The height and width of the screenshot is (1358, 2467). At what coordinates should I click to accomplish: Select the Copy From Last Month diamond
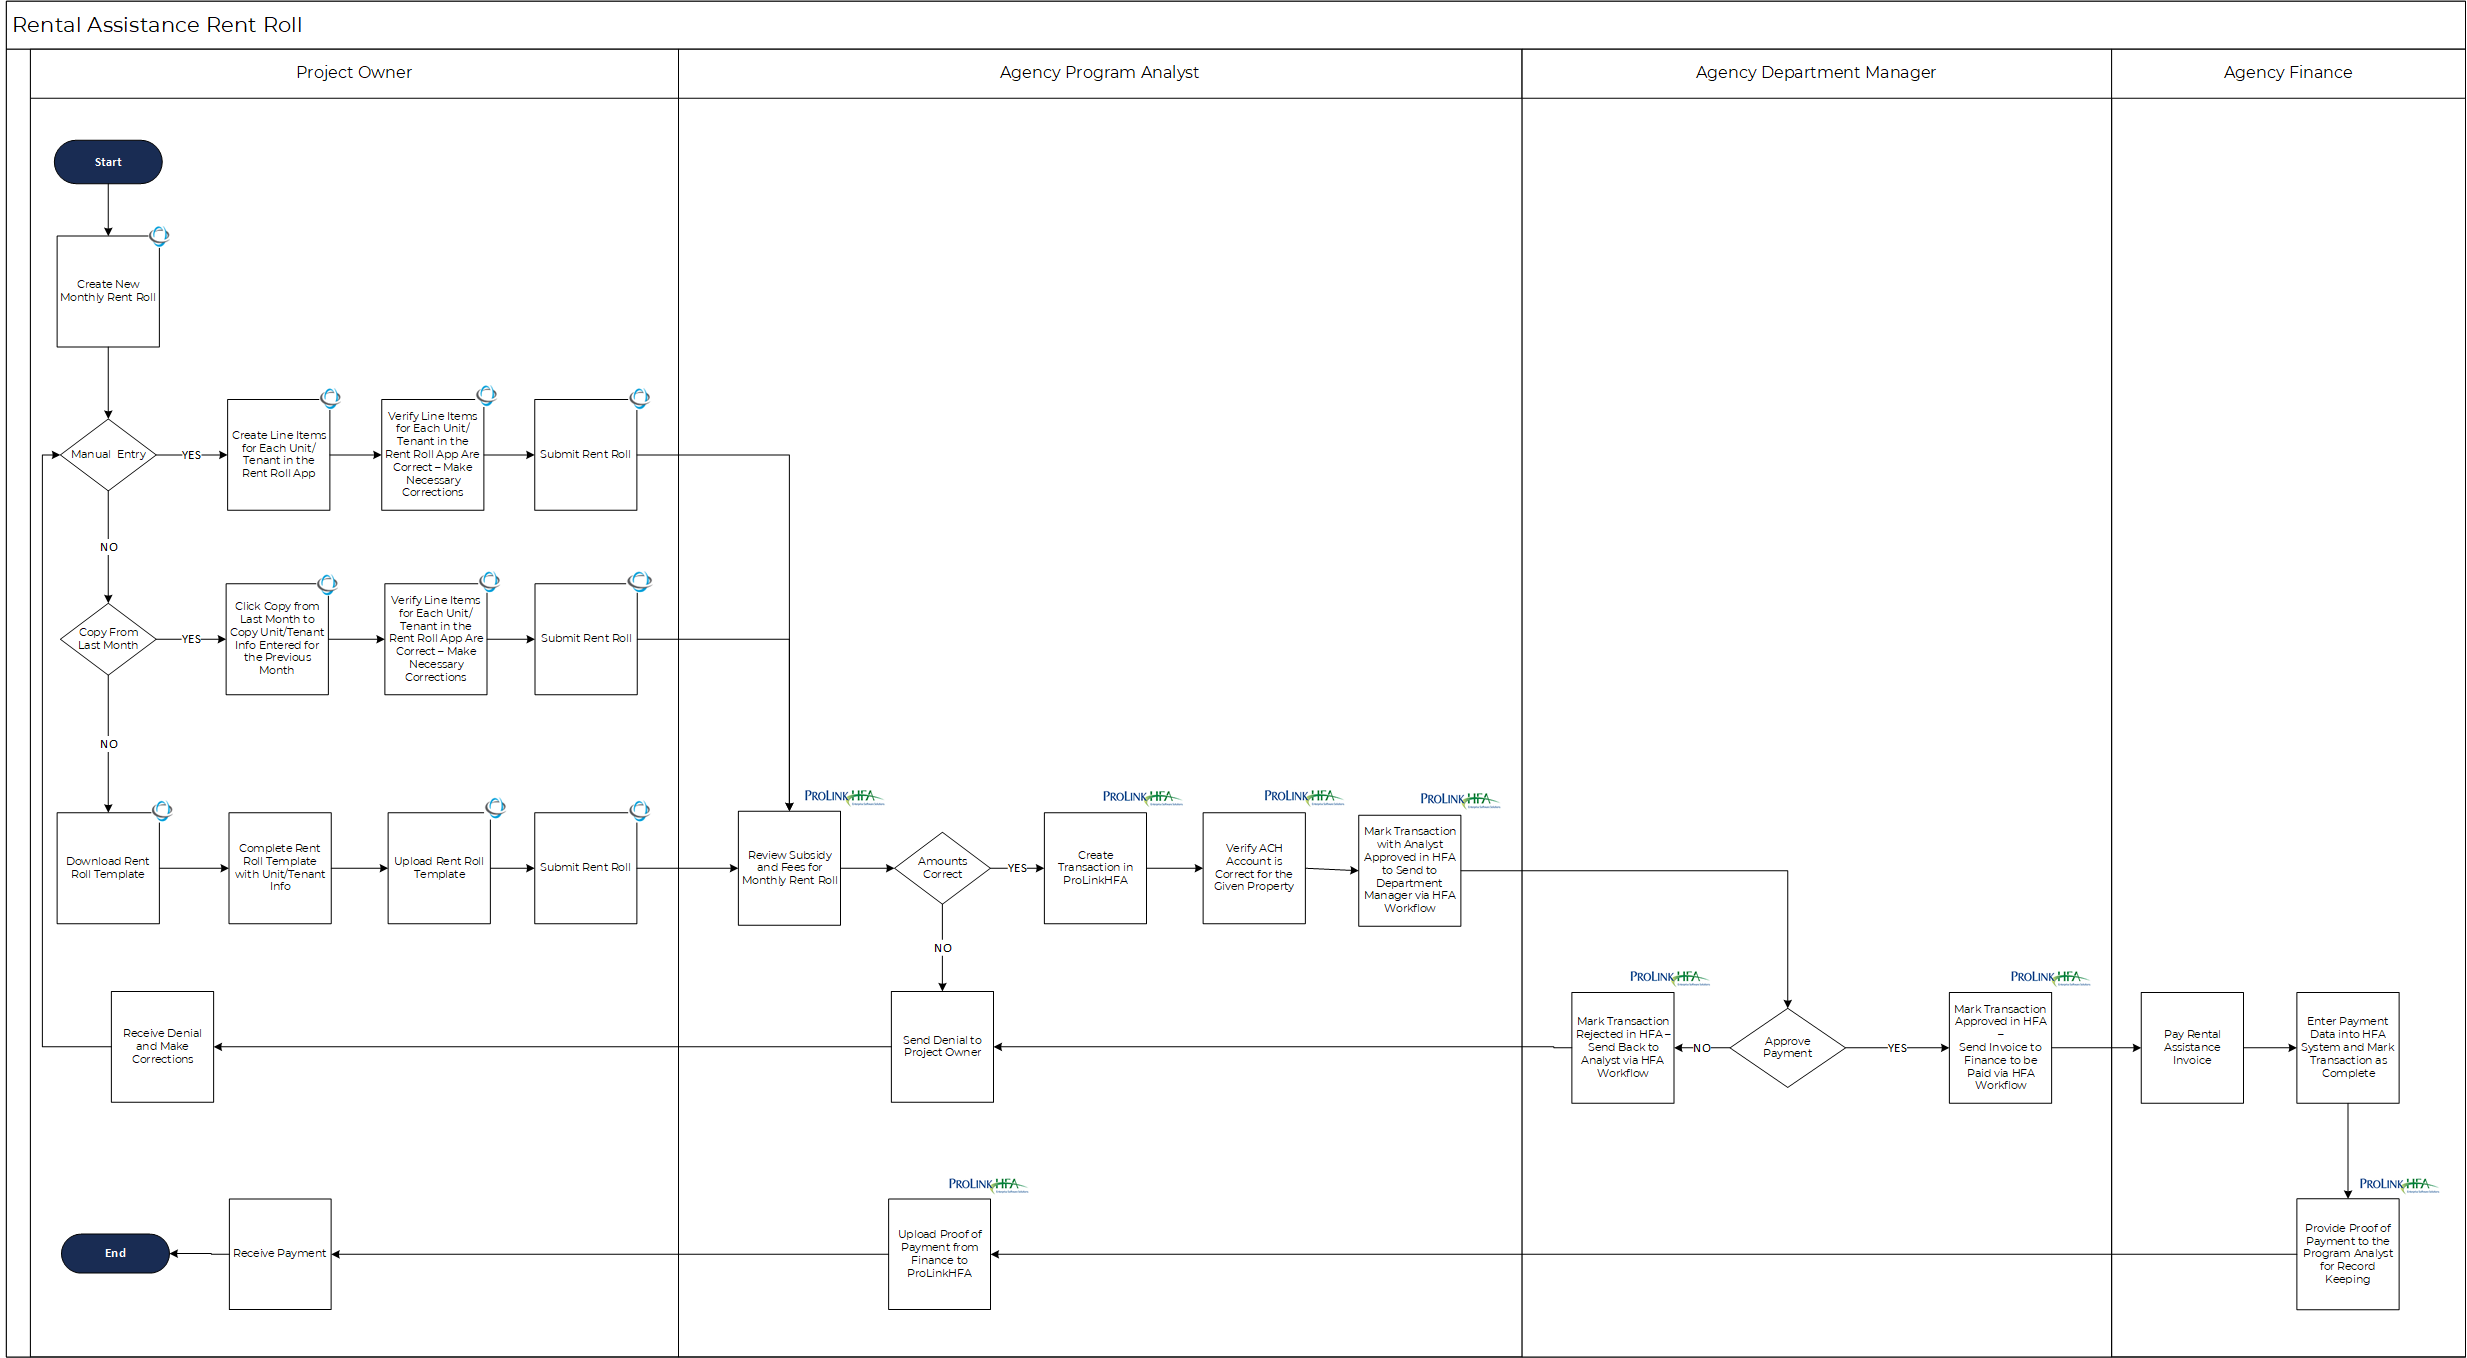tap(108, 639)
